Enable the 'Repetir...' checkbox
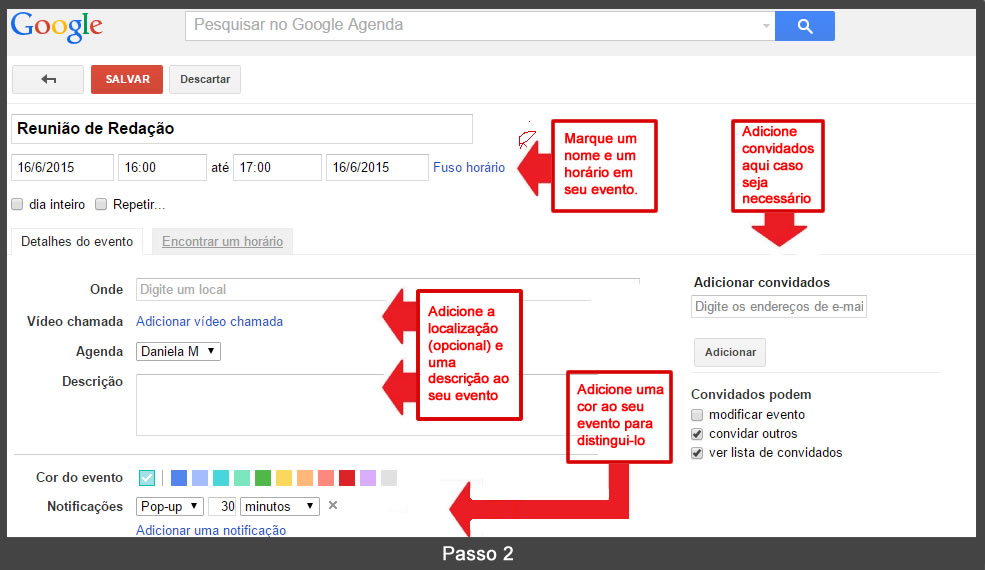Image resolution: width=985 pixels, height=570 pixels. [x=101, y=204]
